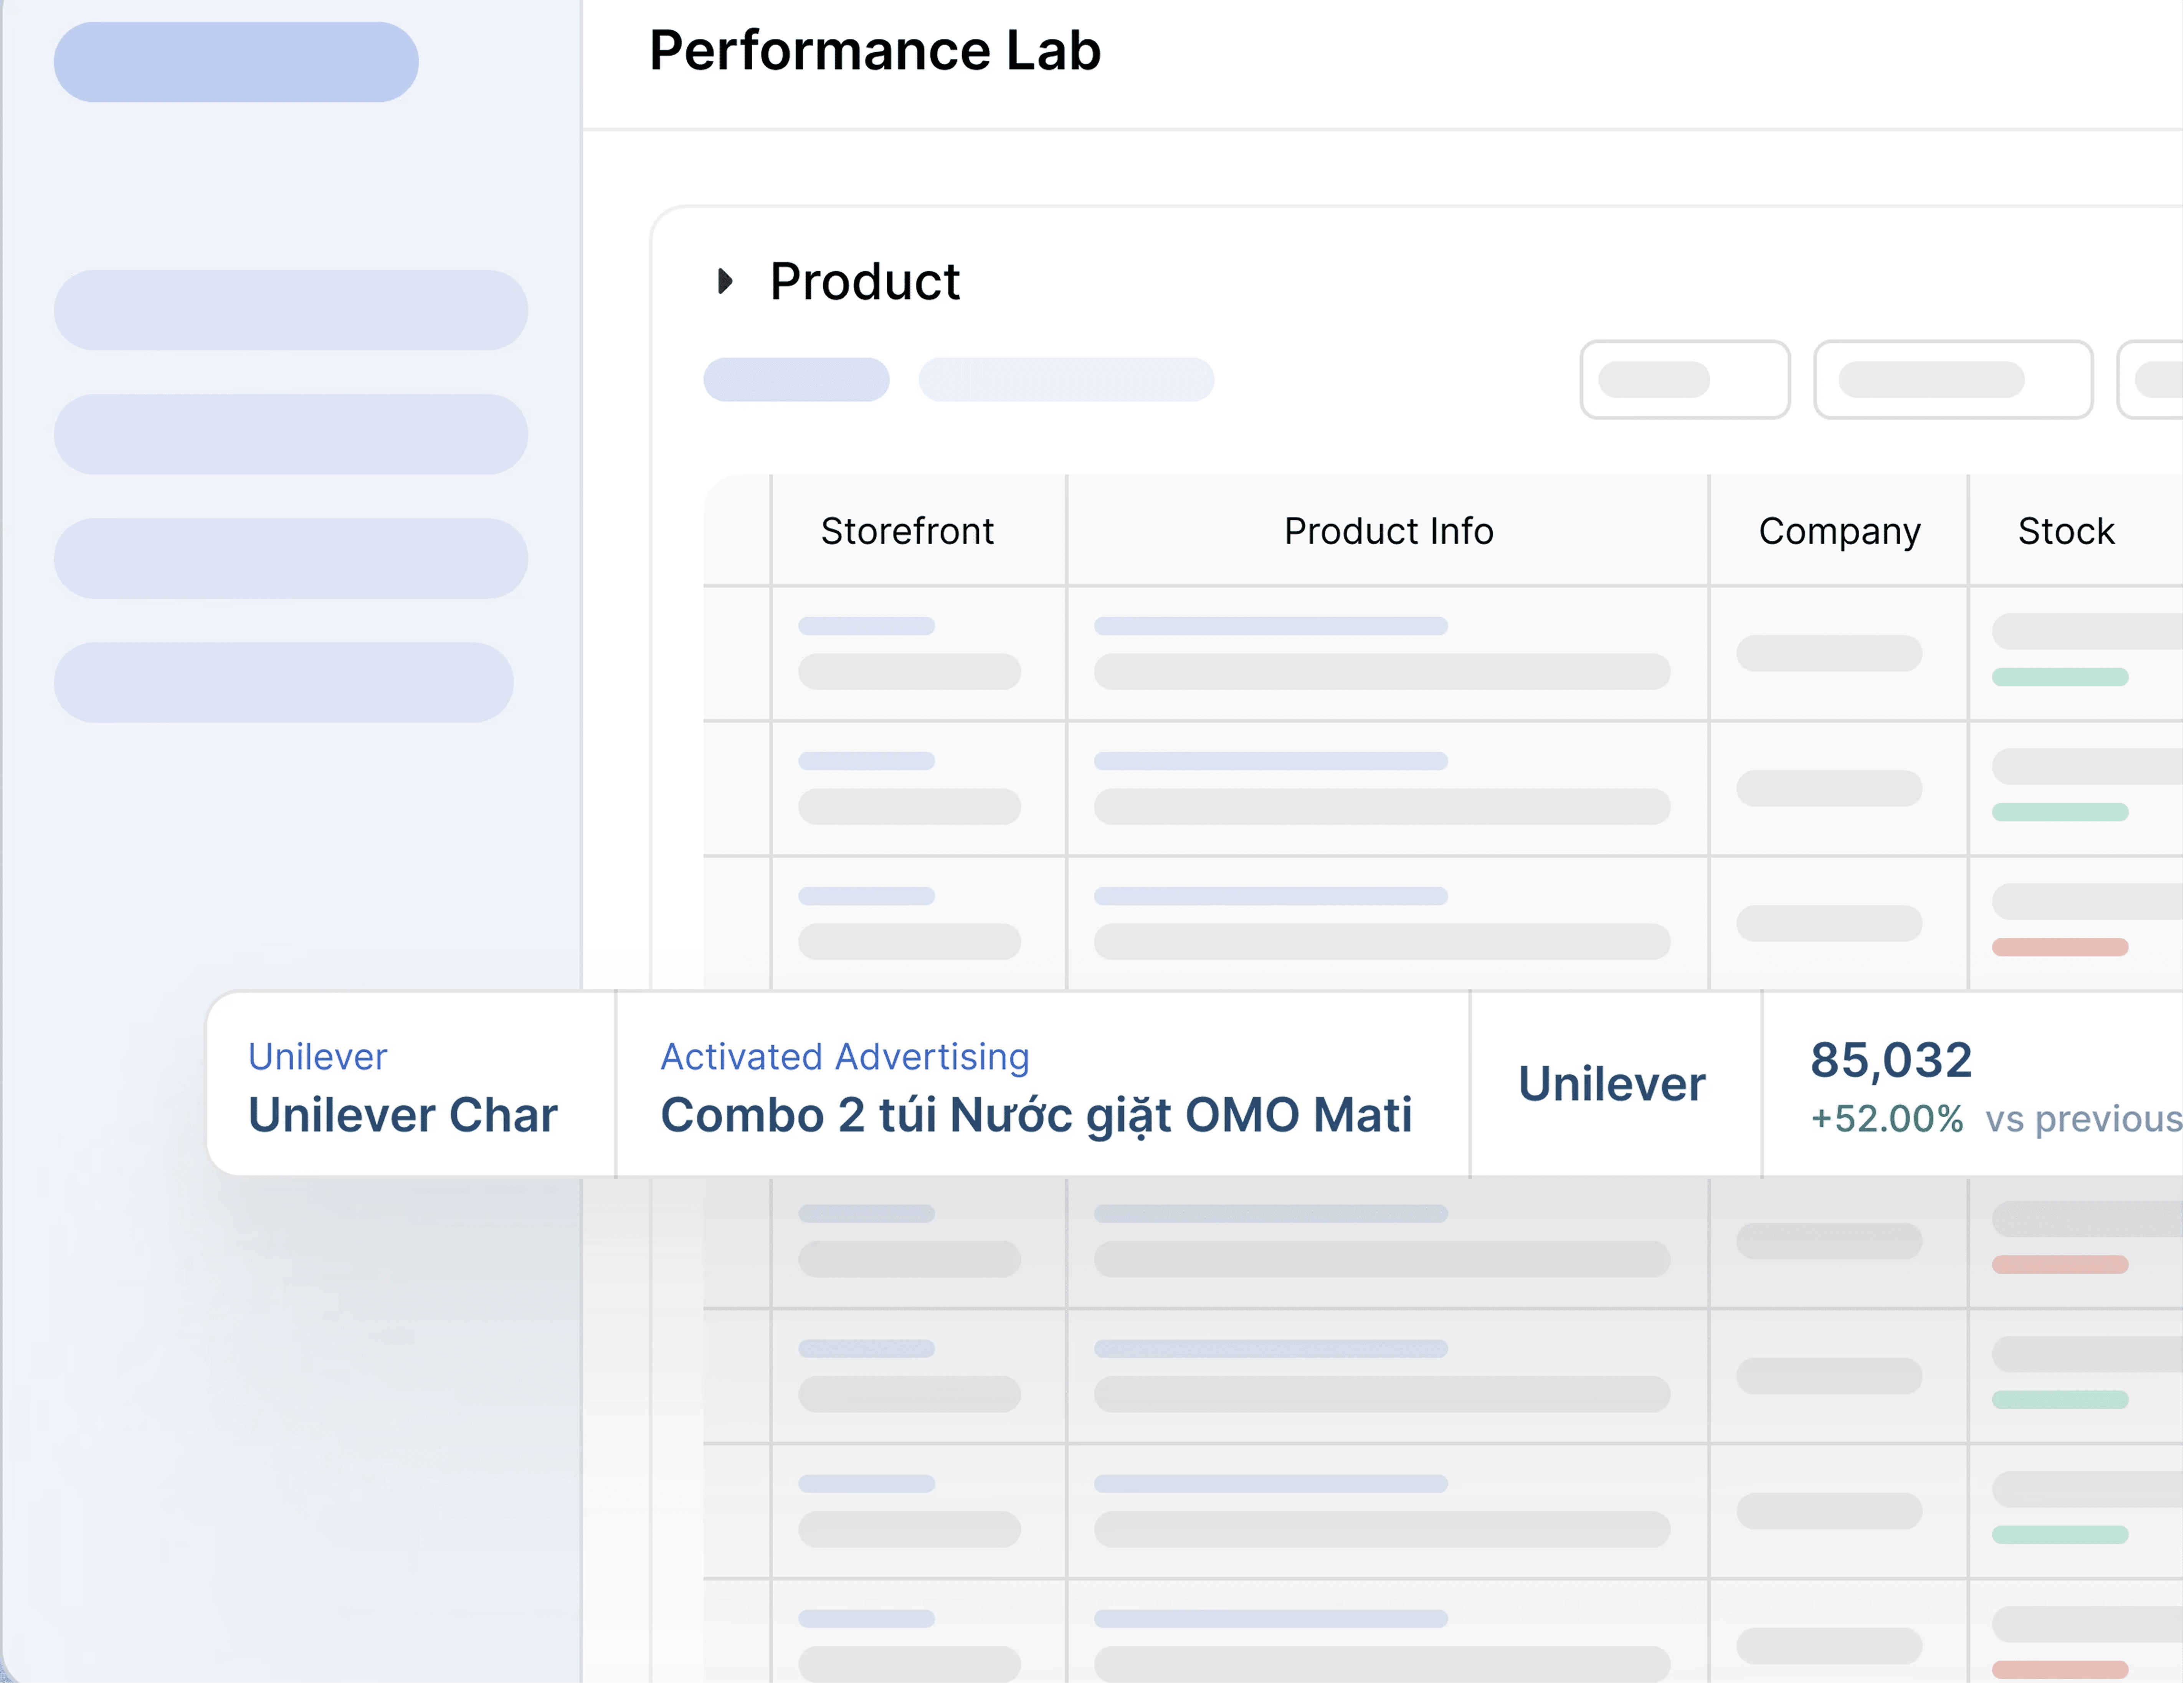Select the second lighter tab pill under Product

[x=1066, y=380]
